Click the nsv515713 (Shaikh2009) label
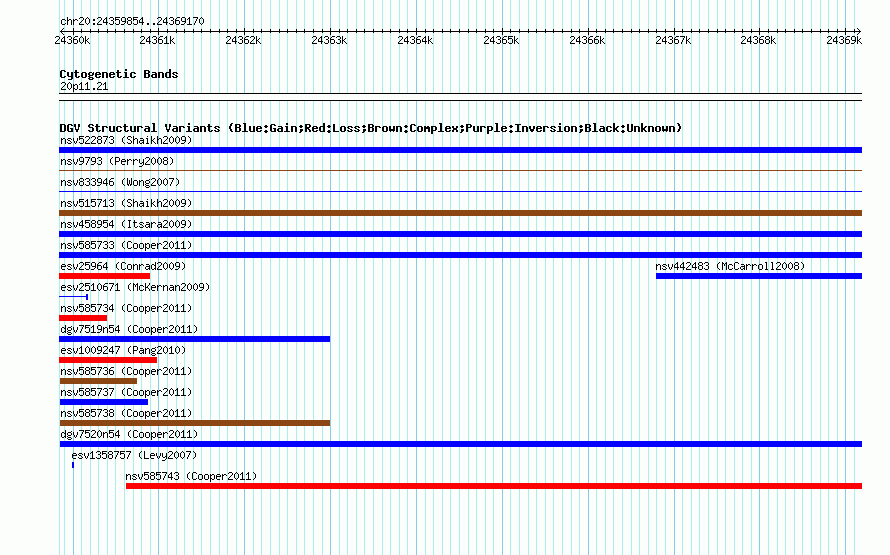The height and width of the screenshot is (555, 890). click(126, 203)
